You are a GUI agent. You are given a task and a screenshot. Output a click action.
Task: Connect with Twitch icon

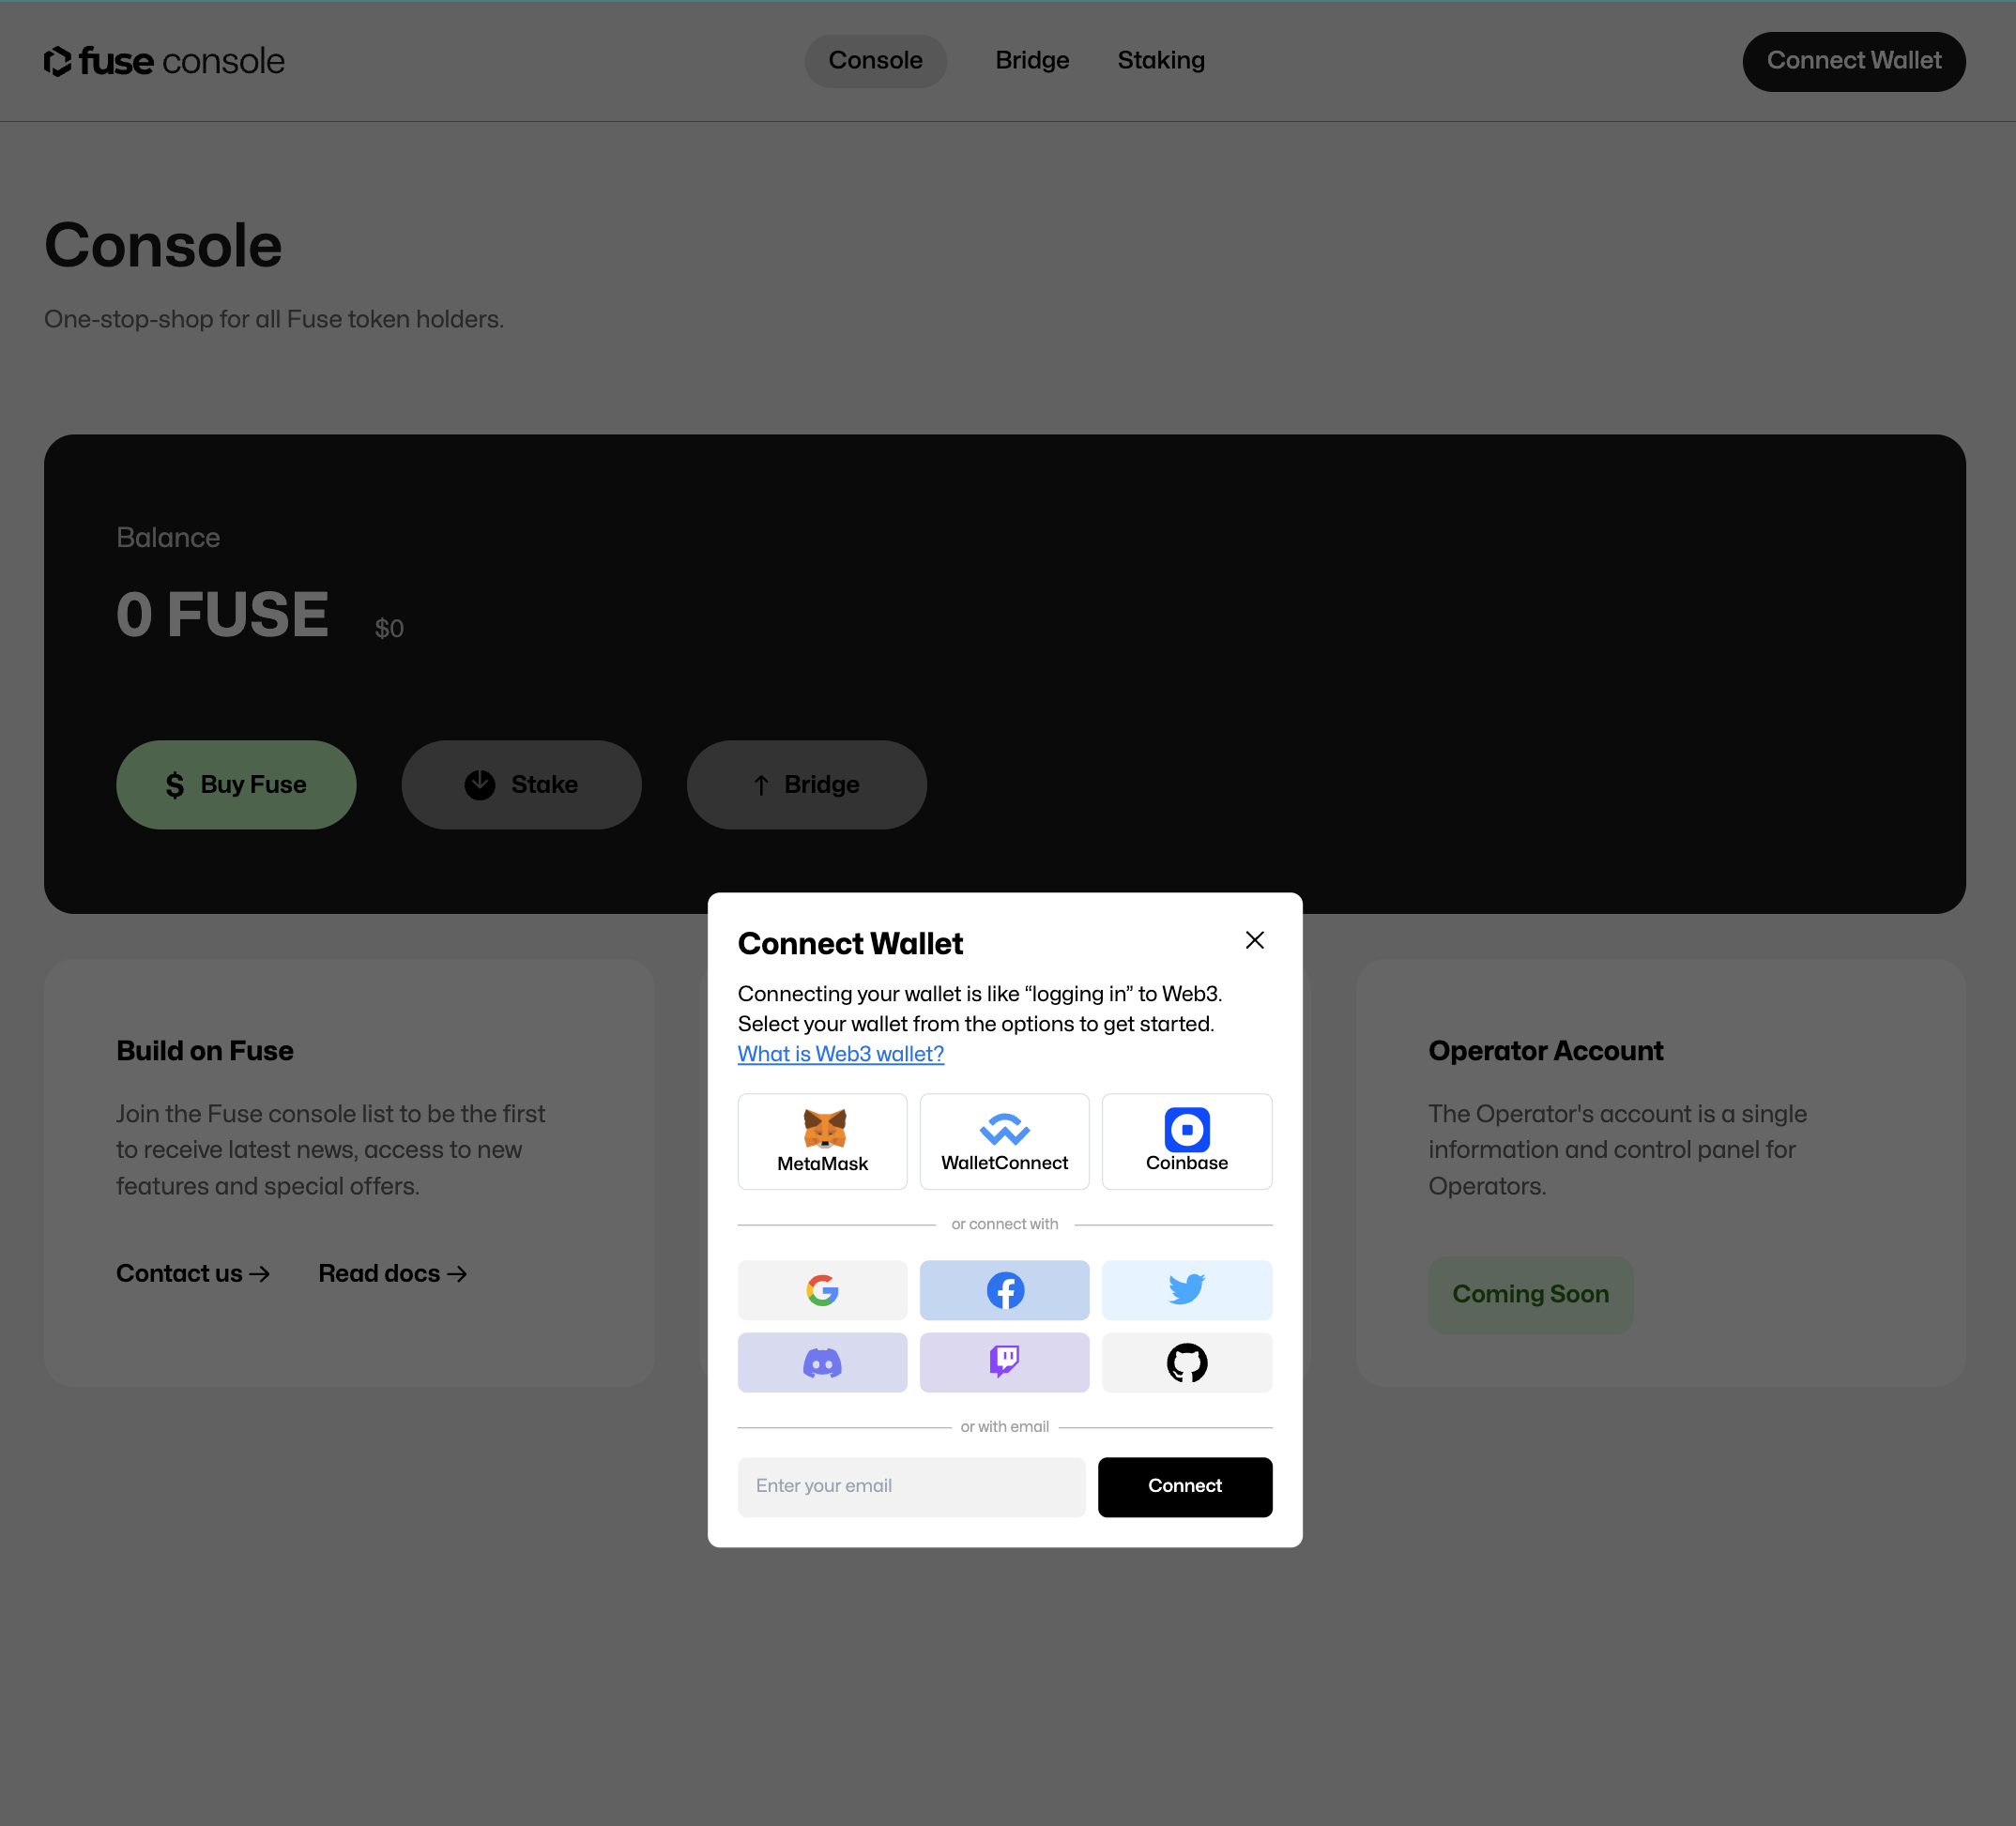(1002, 1362)
